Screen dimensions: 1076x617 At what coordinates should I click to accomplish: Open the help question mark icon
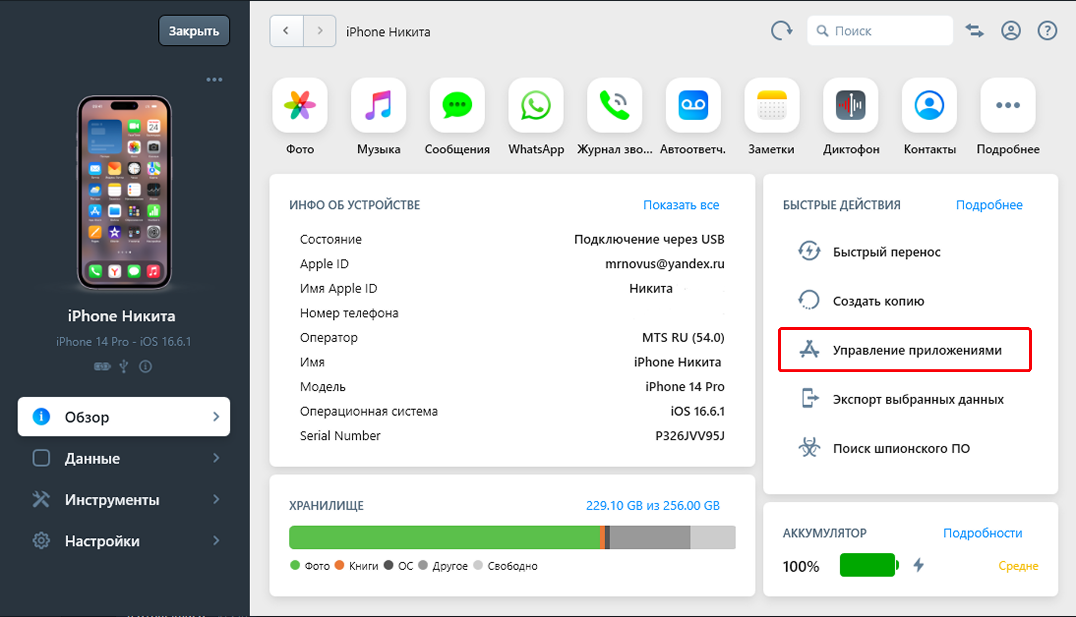point(1047,31)
